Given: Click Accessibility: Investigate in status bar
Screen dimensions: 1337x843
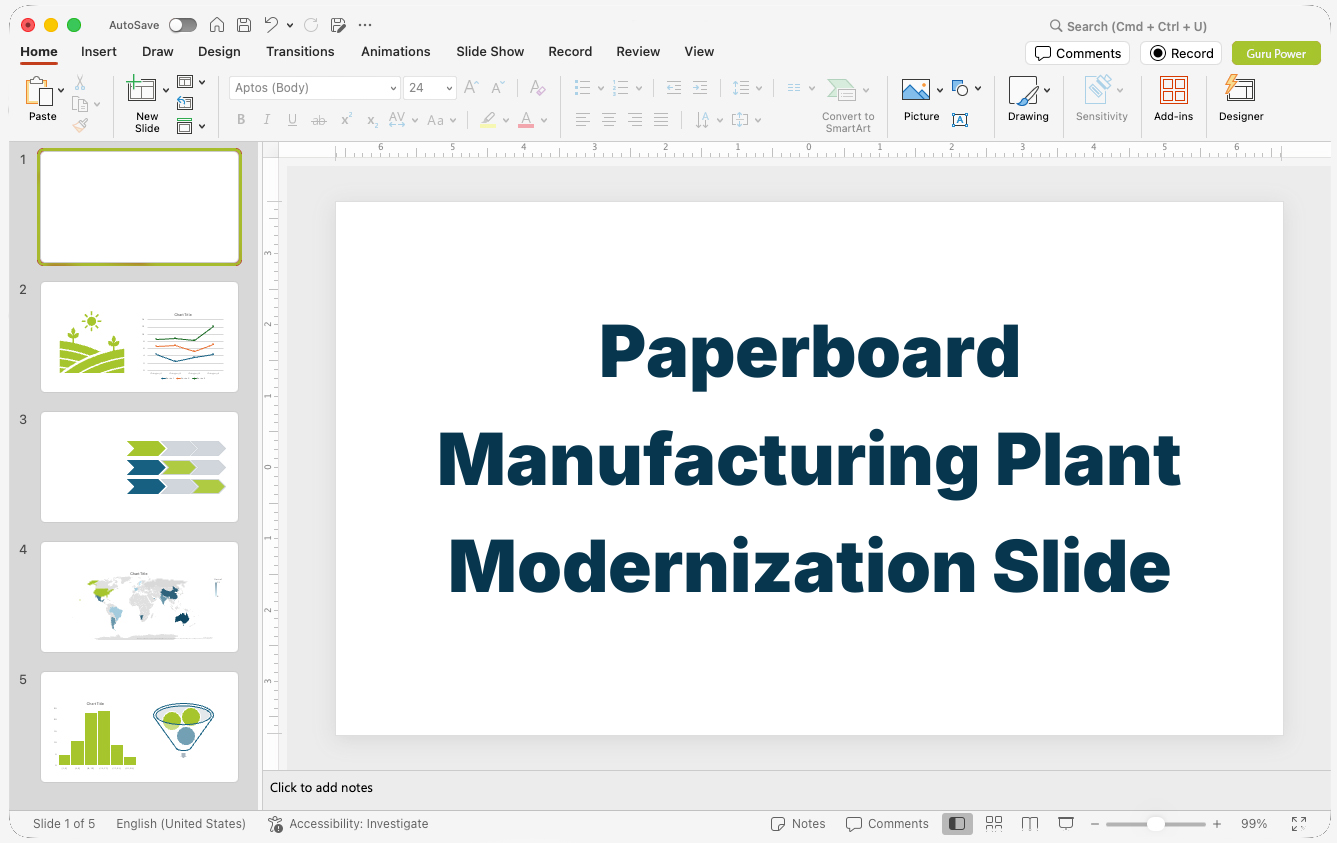Looking at the screenshot, I should point(348,824).
